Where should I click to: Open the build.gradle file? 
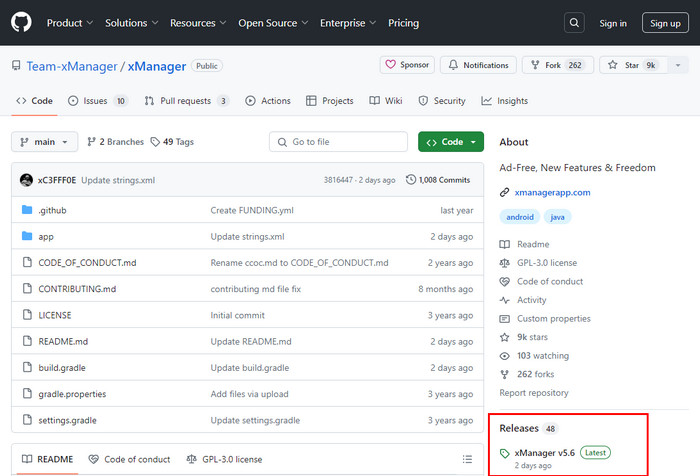point(62,368)
